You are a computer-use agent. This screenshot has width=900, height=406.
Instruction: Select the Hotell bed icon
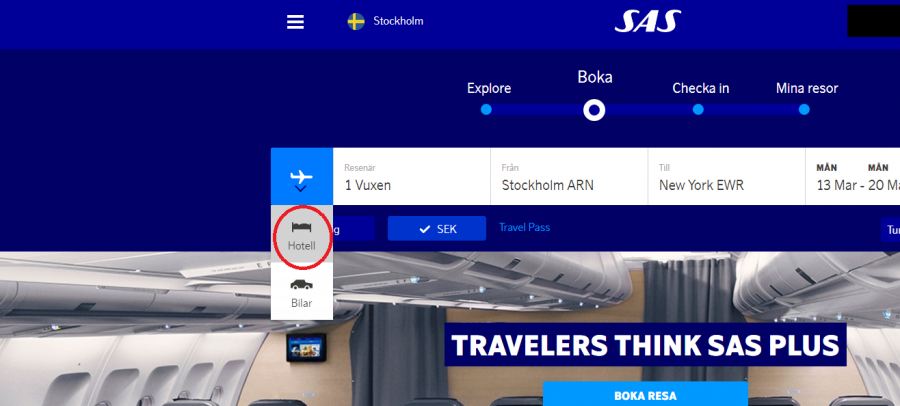pos(302,226)
